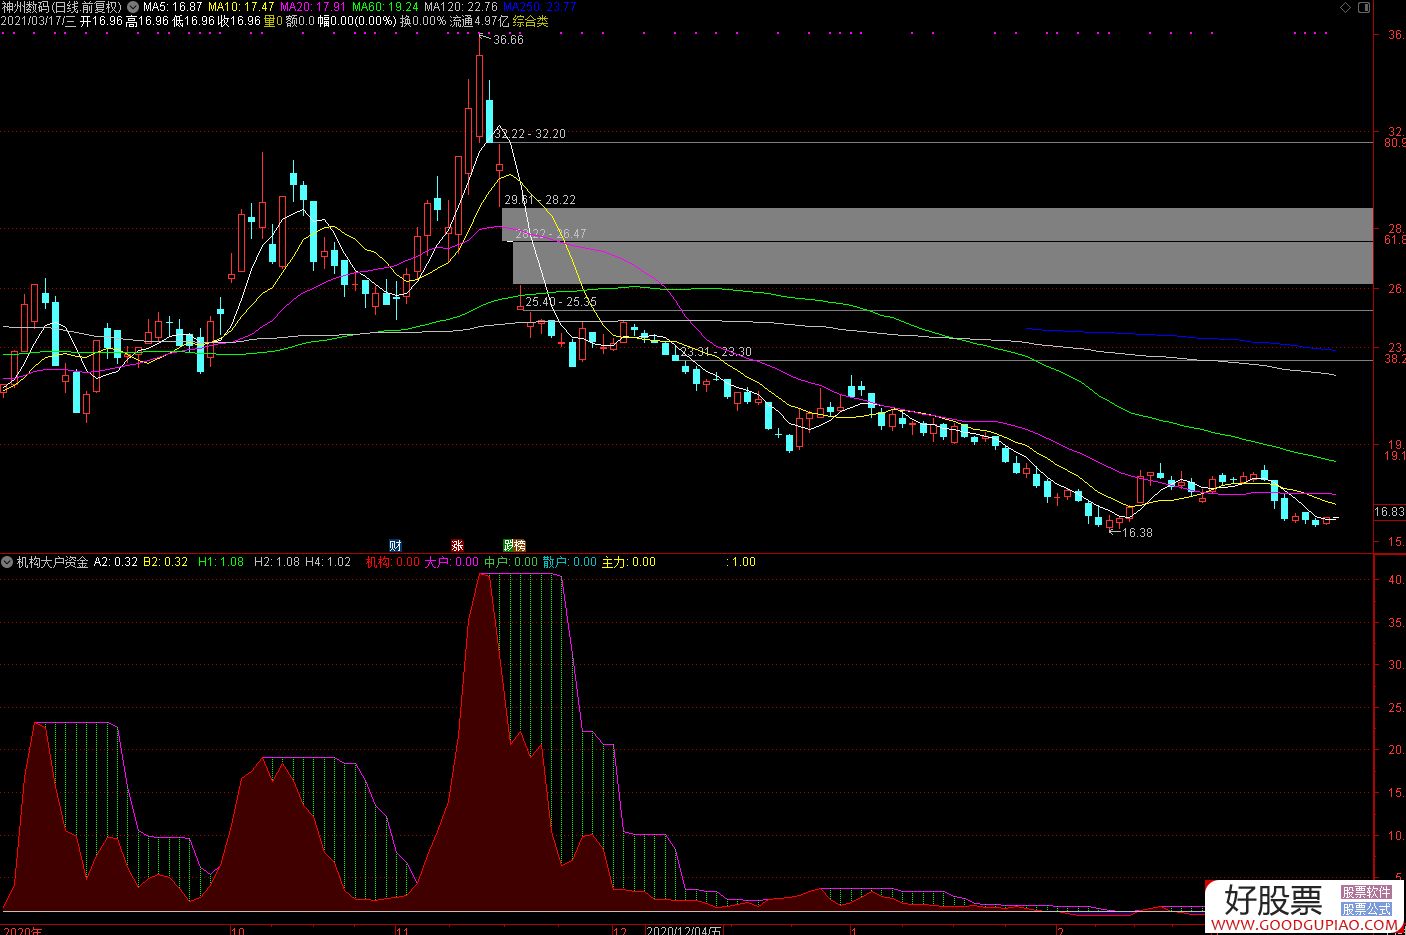Image resolution: width=1406 pixels, height=935 pixels.
Task: Select the yellow MA10: 17.47 readout
Action: 241,7
